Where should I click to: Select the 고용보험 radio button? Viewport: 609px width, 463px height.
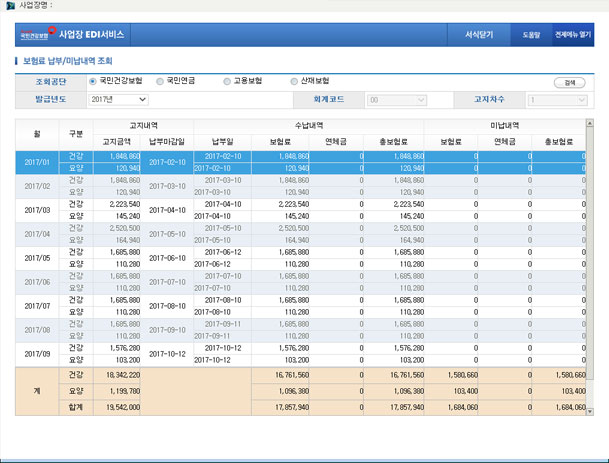227,82
